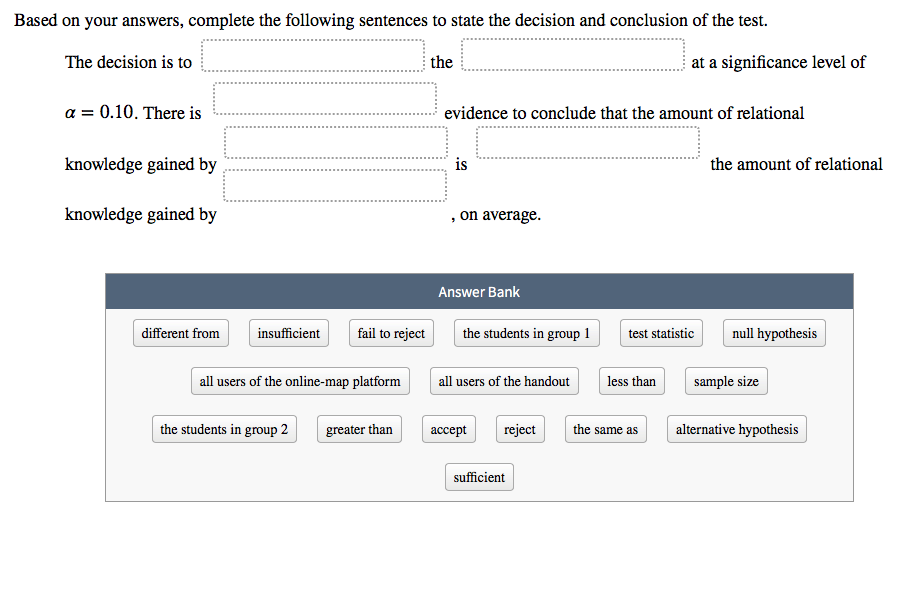
Task: Select 'the students in group 1' tile
Action: [x=526, y=333]
